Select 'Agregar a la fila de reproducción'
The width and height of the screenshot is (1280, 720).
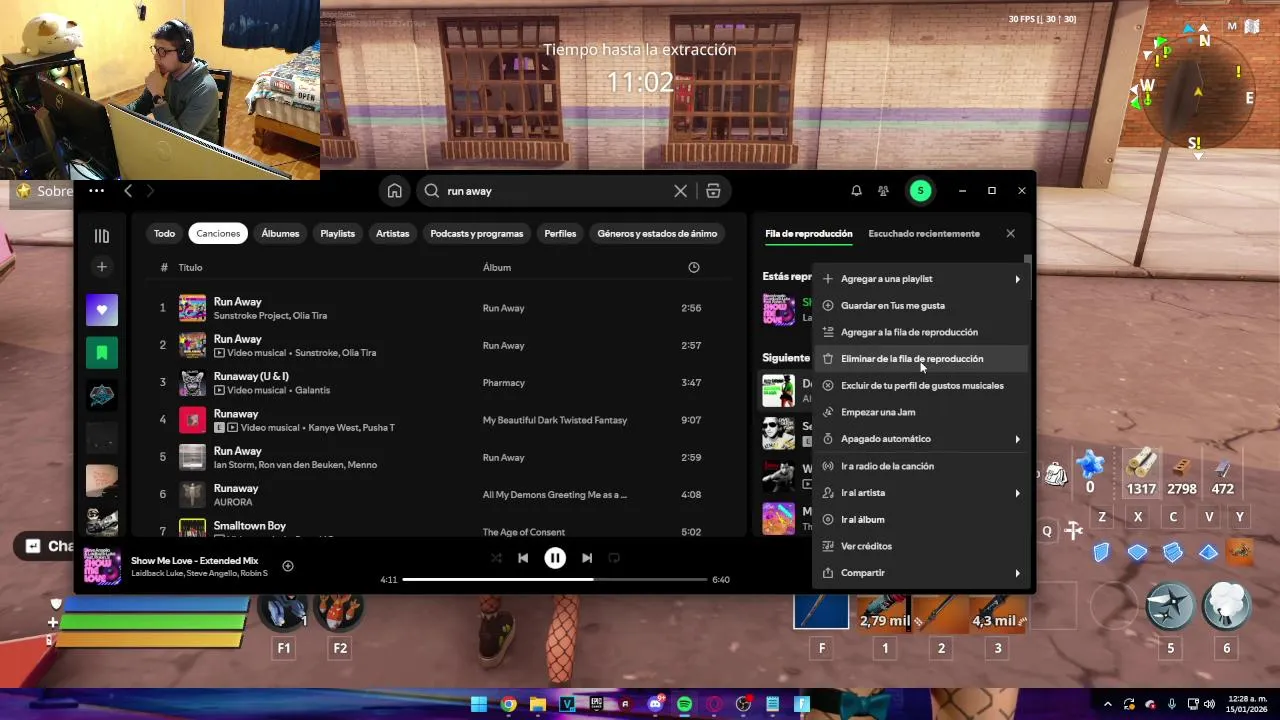point(922,332)
